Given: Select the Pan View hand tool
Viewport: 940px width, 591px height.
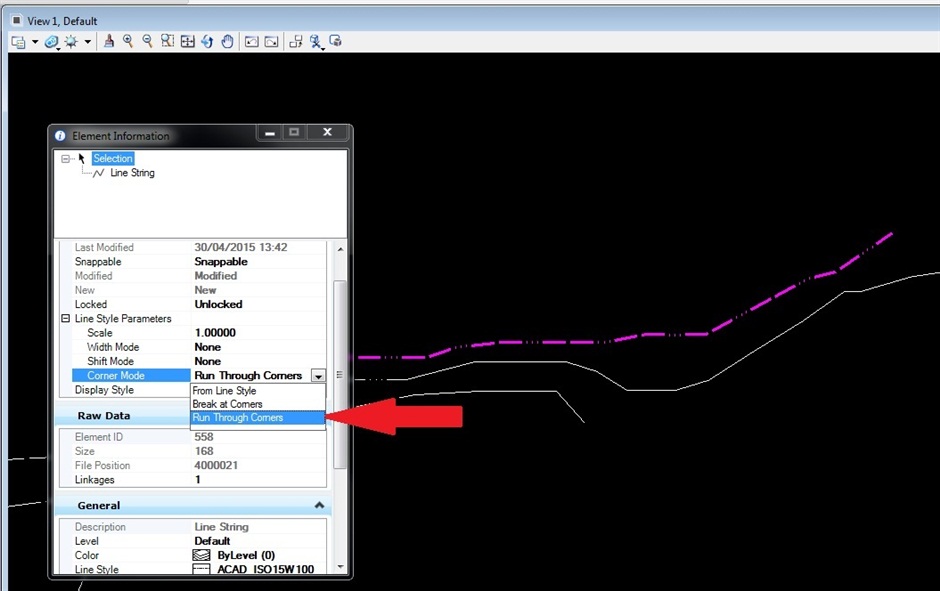Looking at the screenshot, I should pyautogui.click(x=227, y=41).
